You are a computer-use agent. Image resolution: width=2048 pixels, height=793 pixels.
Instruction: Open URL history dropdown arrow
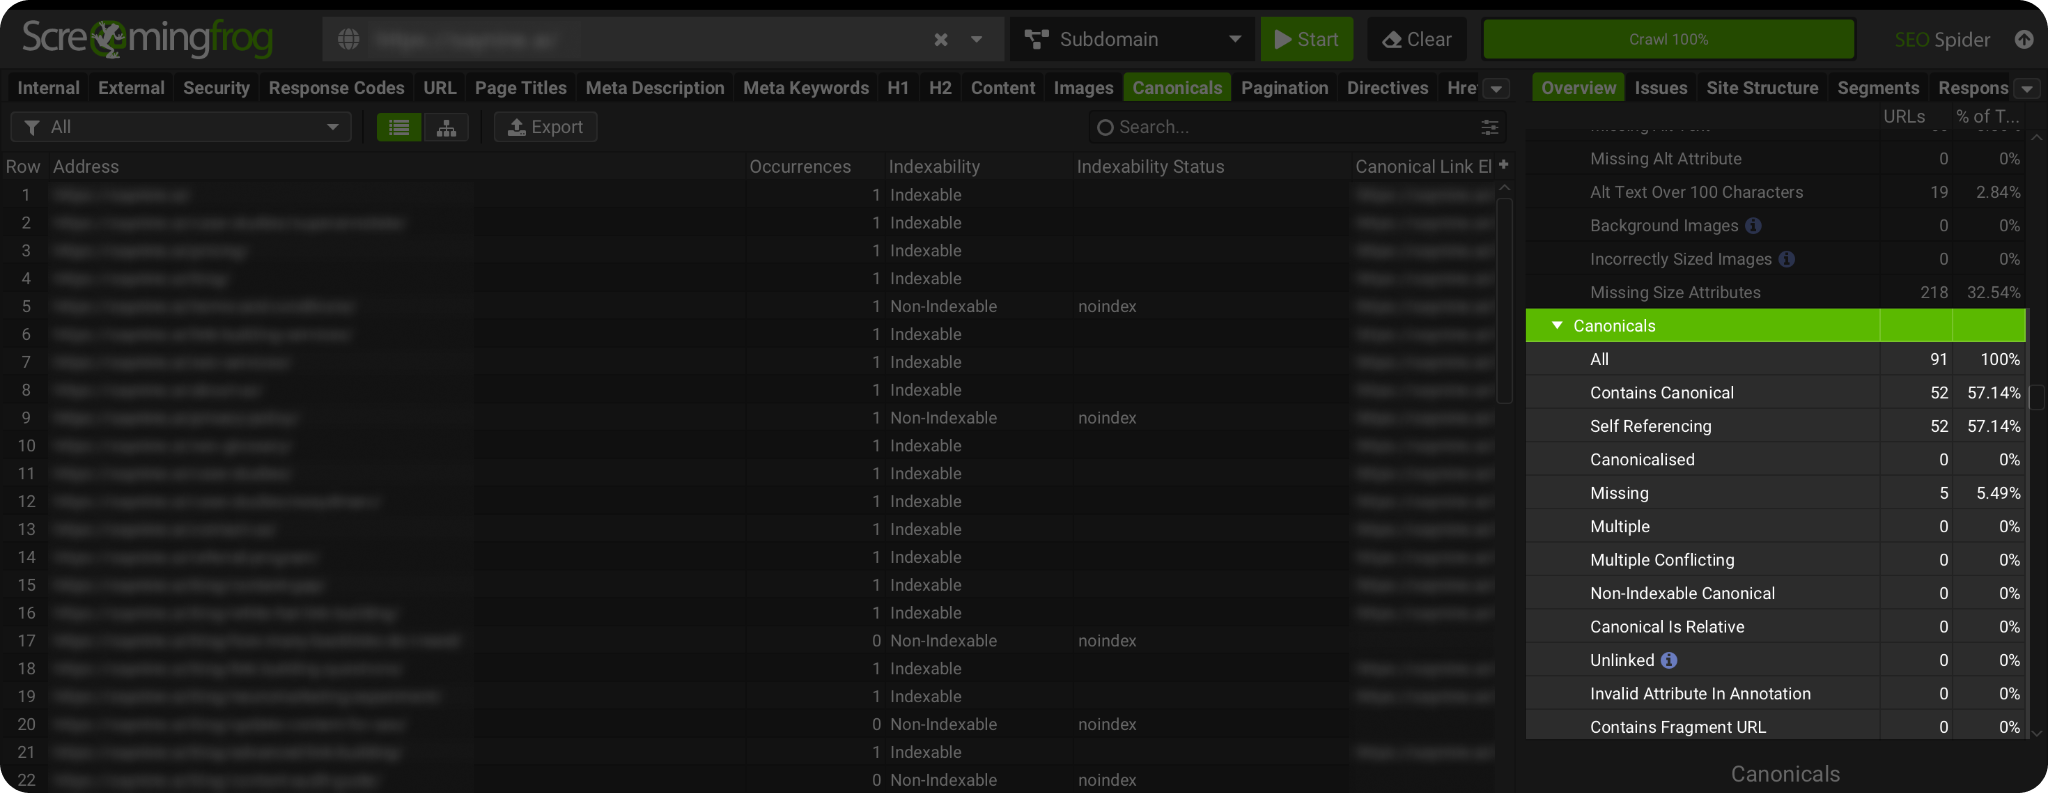pos(976,39)
